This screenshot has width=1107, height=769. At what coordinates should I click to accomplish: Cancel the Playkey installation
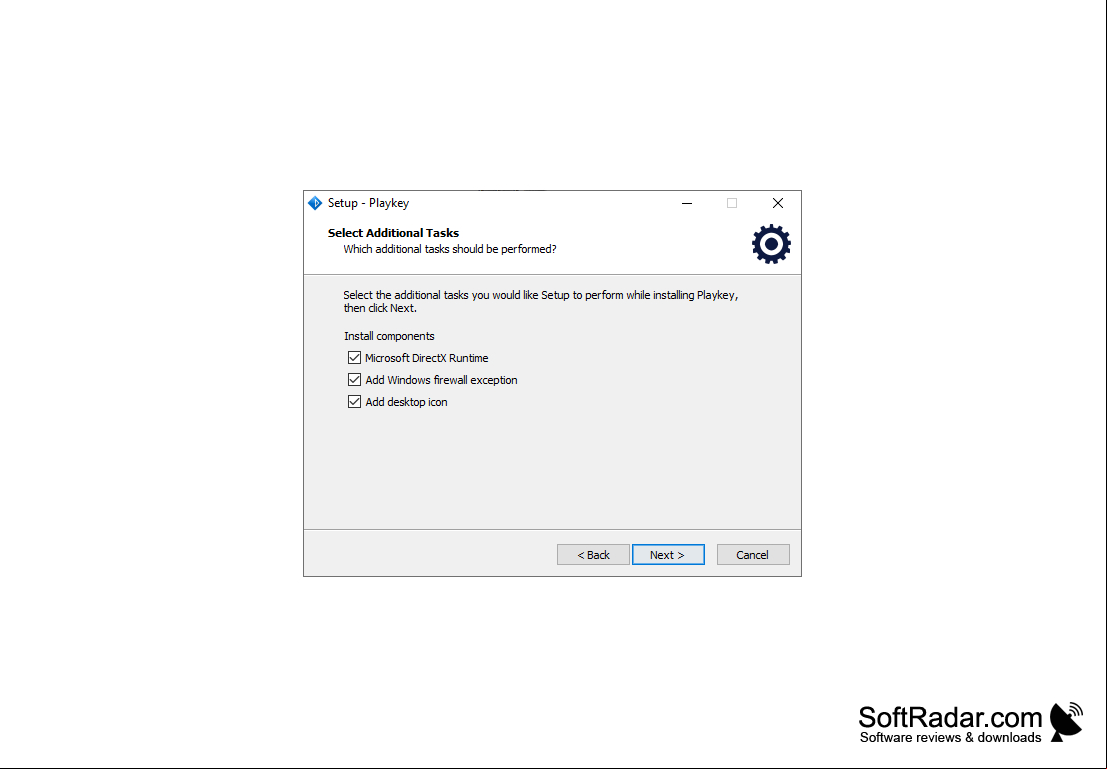753,555
